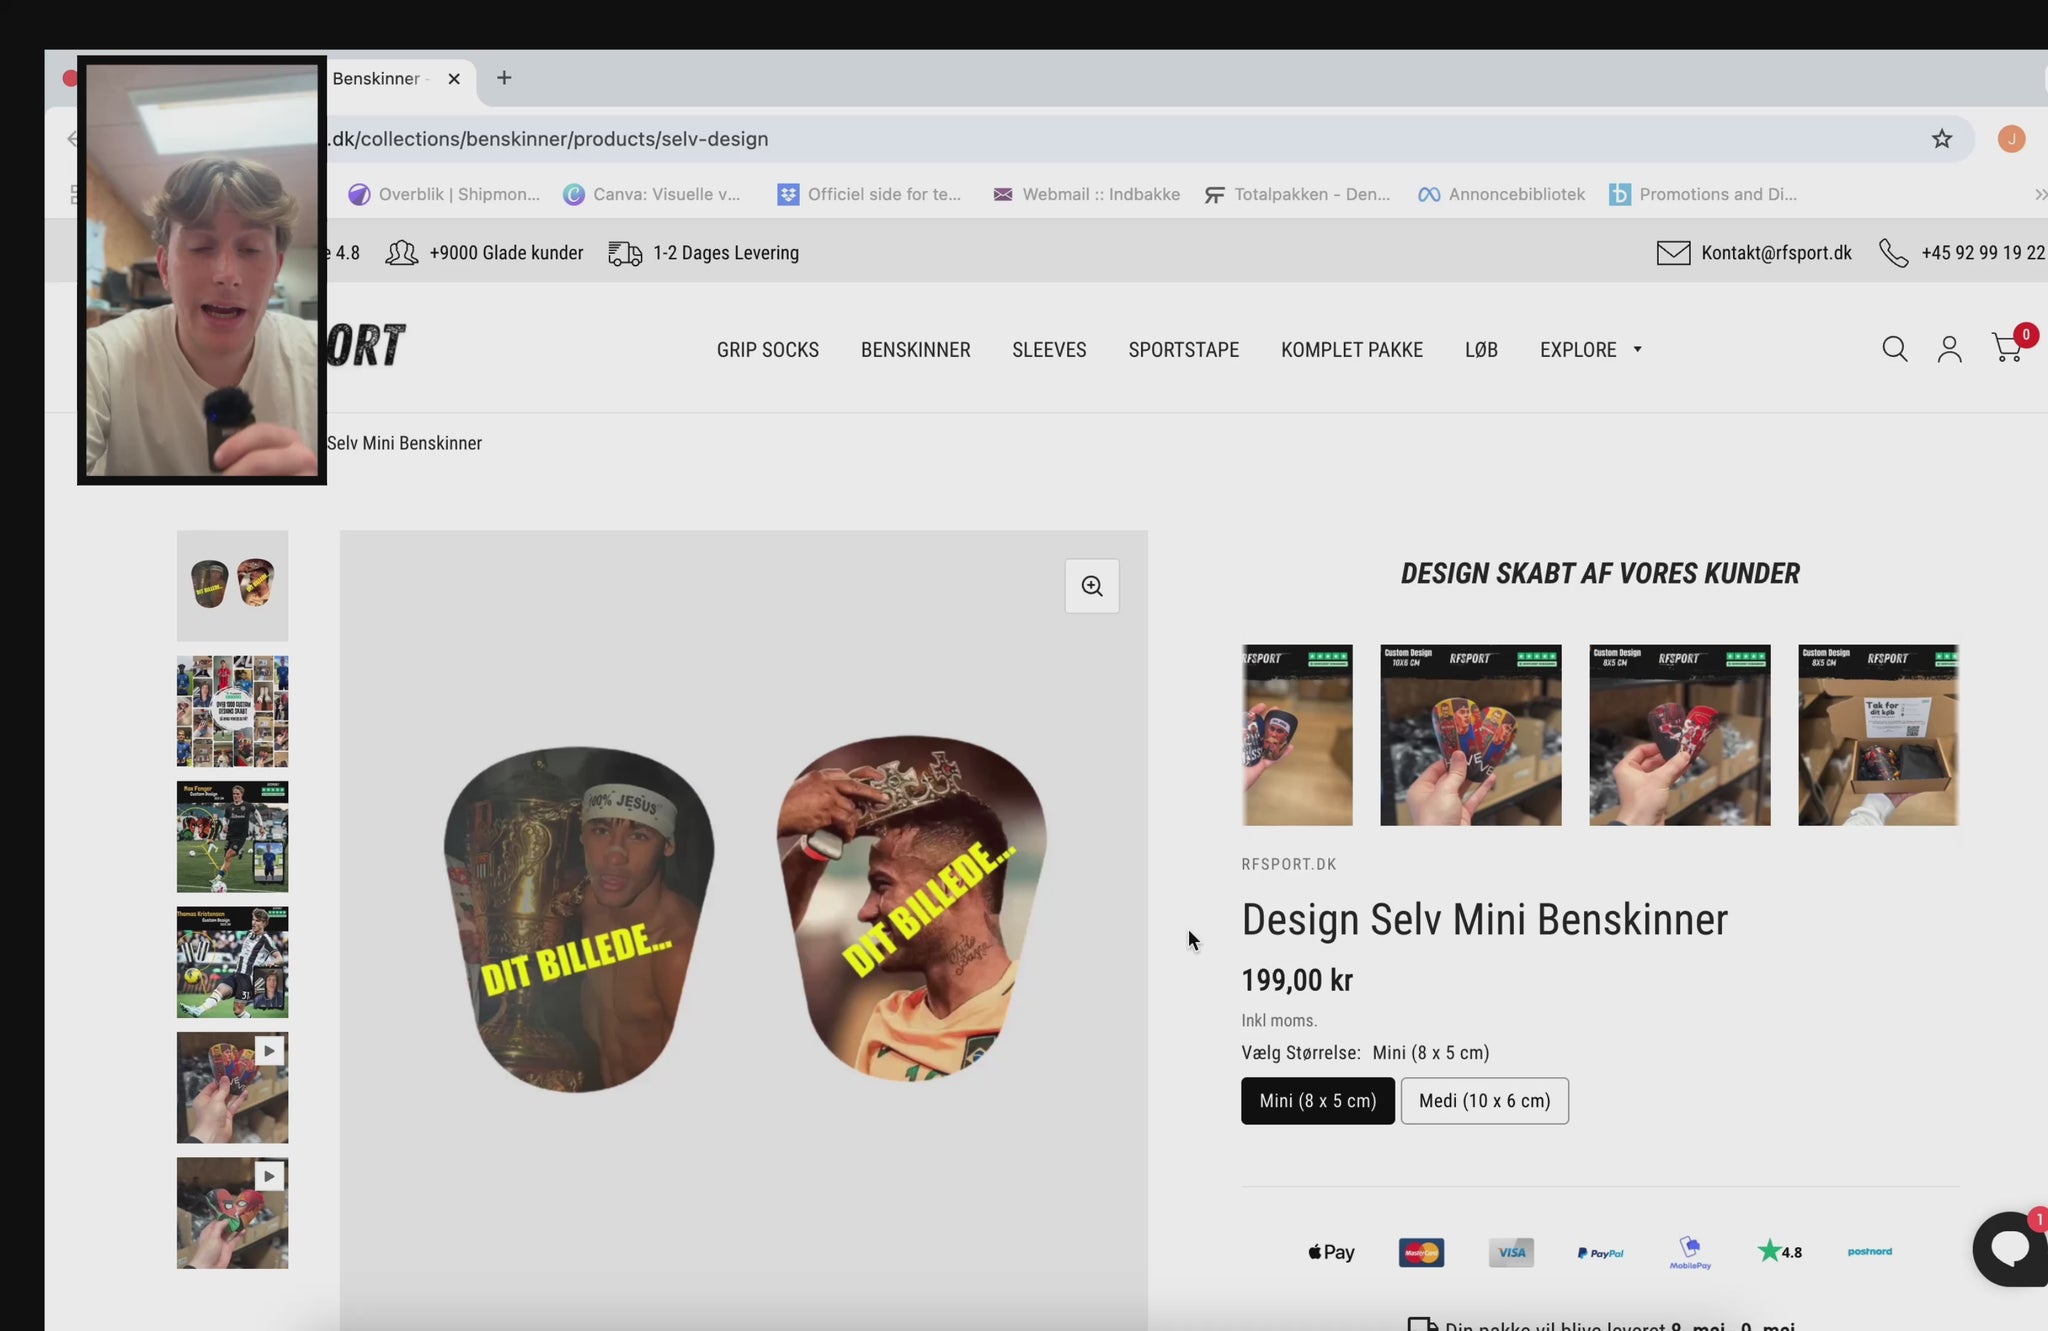Open the shopping cart icon
This screenshot has height=1331, width=2048.
coord(2007,348)
